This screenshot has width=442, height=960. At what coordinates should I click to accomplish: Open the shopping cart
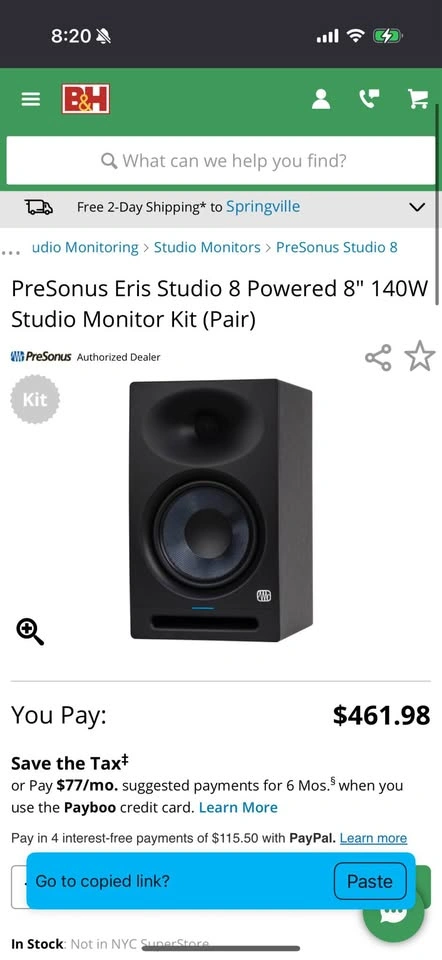pyautogui.click(x=418, y=99)
